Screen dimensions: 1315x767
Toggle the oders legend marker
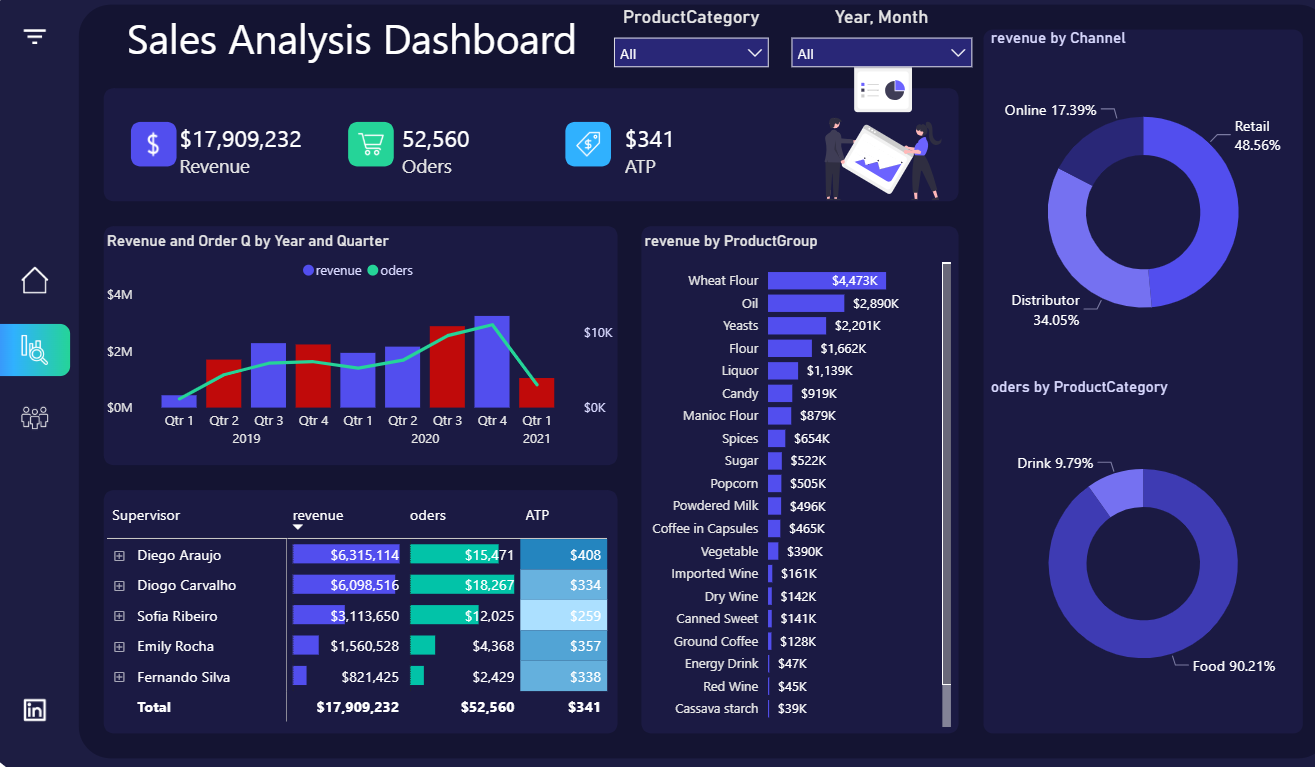tap(373, 270)
